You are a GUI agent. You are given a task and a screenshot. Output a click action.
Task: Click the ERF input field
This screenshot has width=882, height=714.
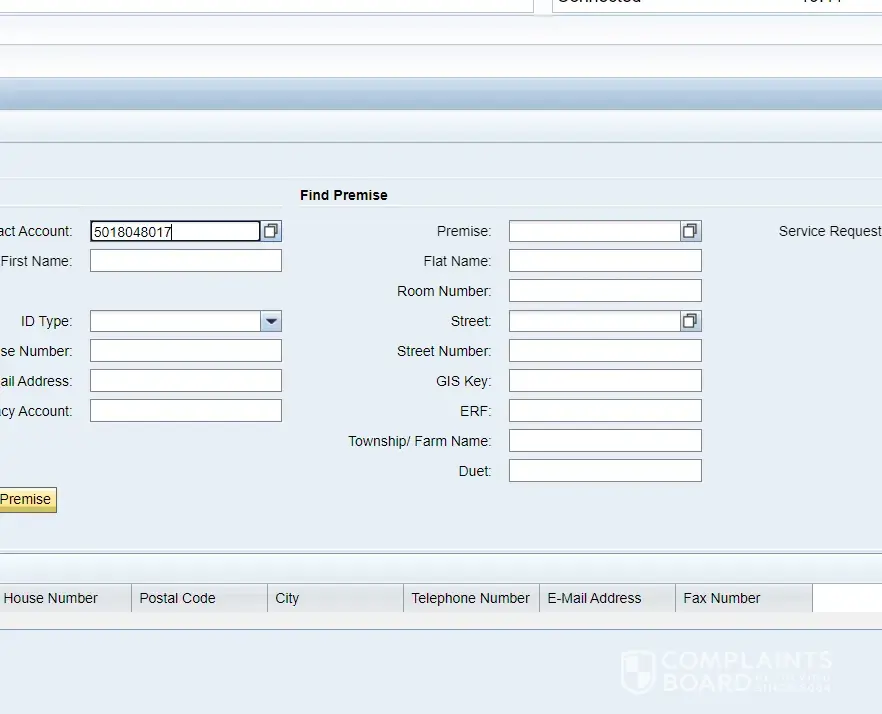point(605,411)
